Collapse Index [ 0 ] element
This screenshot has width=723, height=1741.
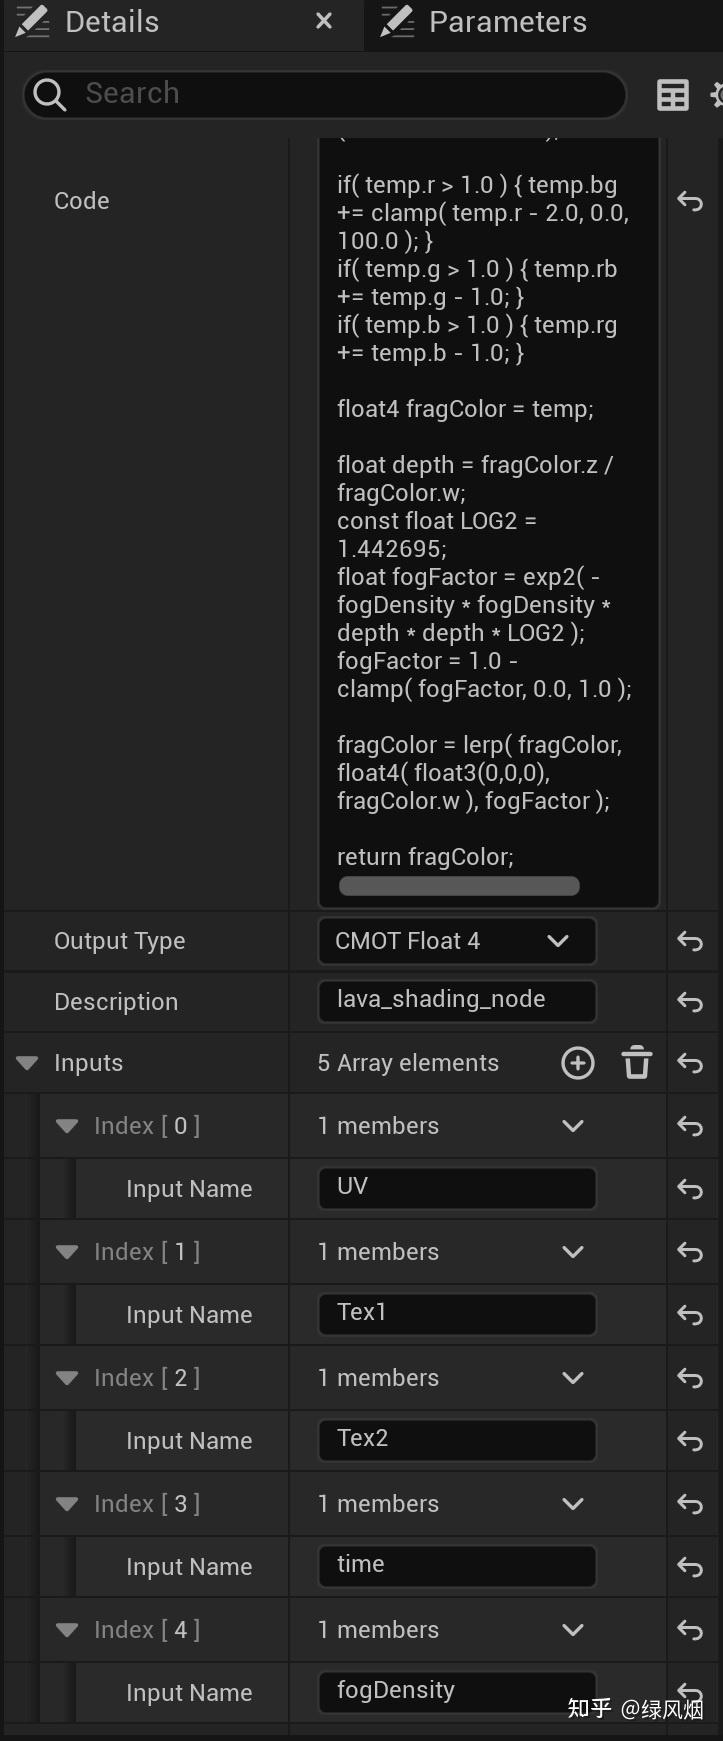pyautogui.click(x=67, y=1126)
